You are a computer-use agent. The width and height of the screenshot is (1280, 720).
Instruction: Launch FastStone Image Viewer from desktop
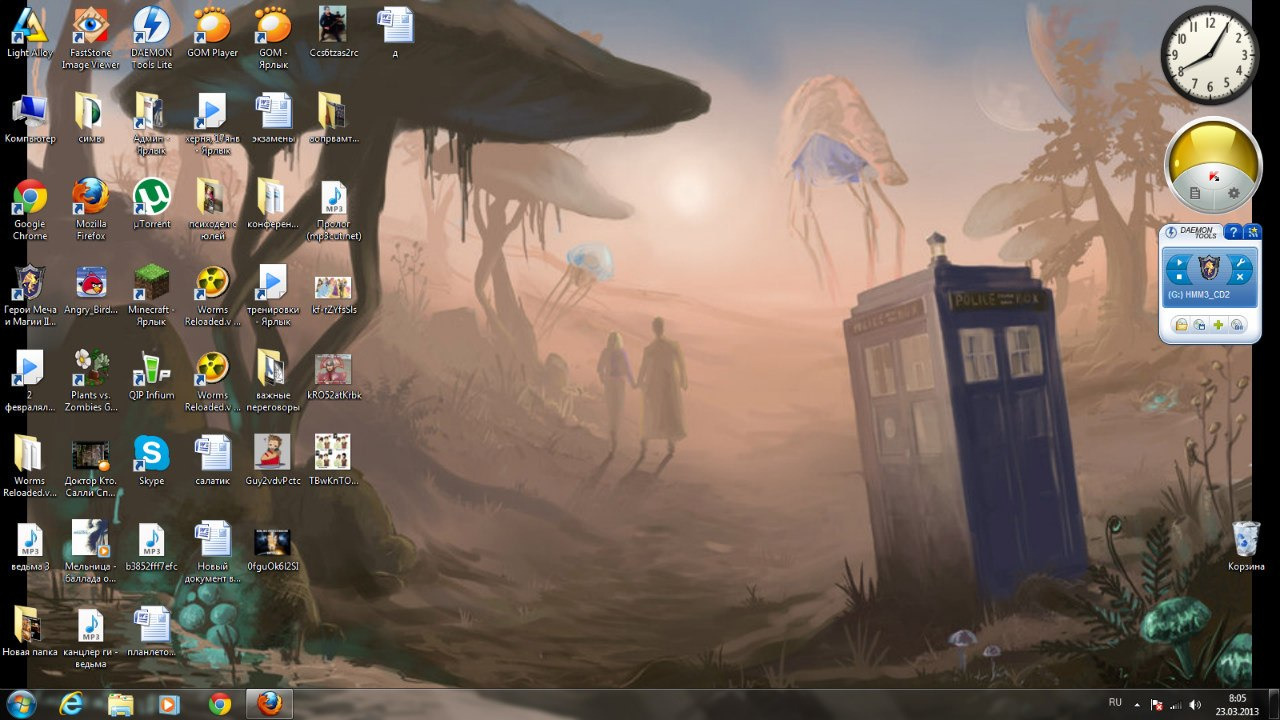91,38
